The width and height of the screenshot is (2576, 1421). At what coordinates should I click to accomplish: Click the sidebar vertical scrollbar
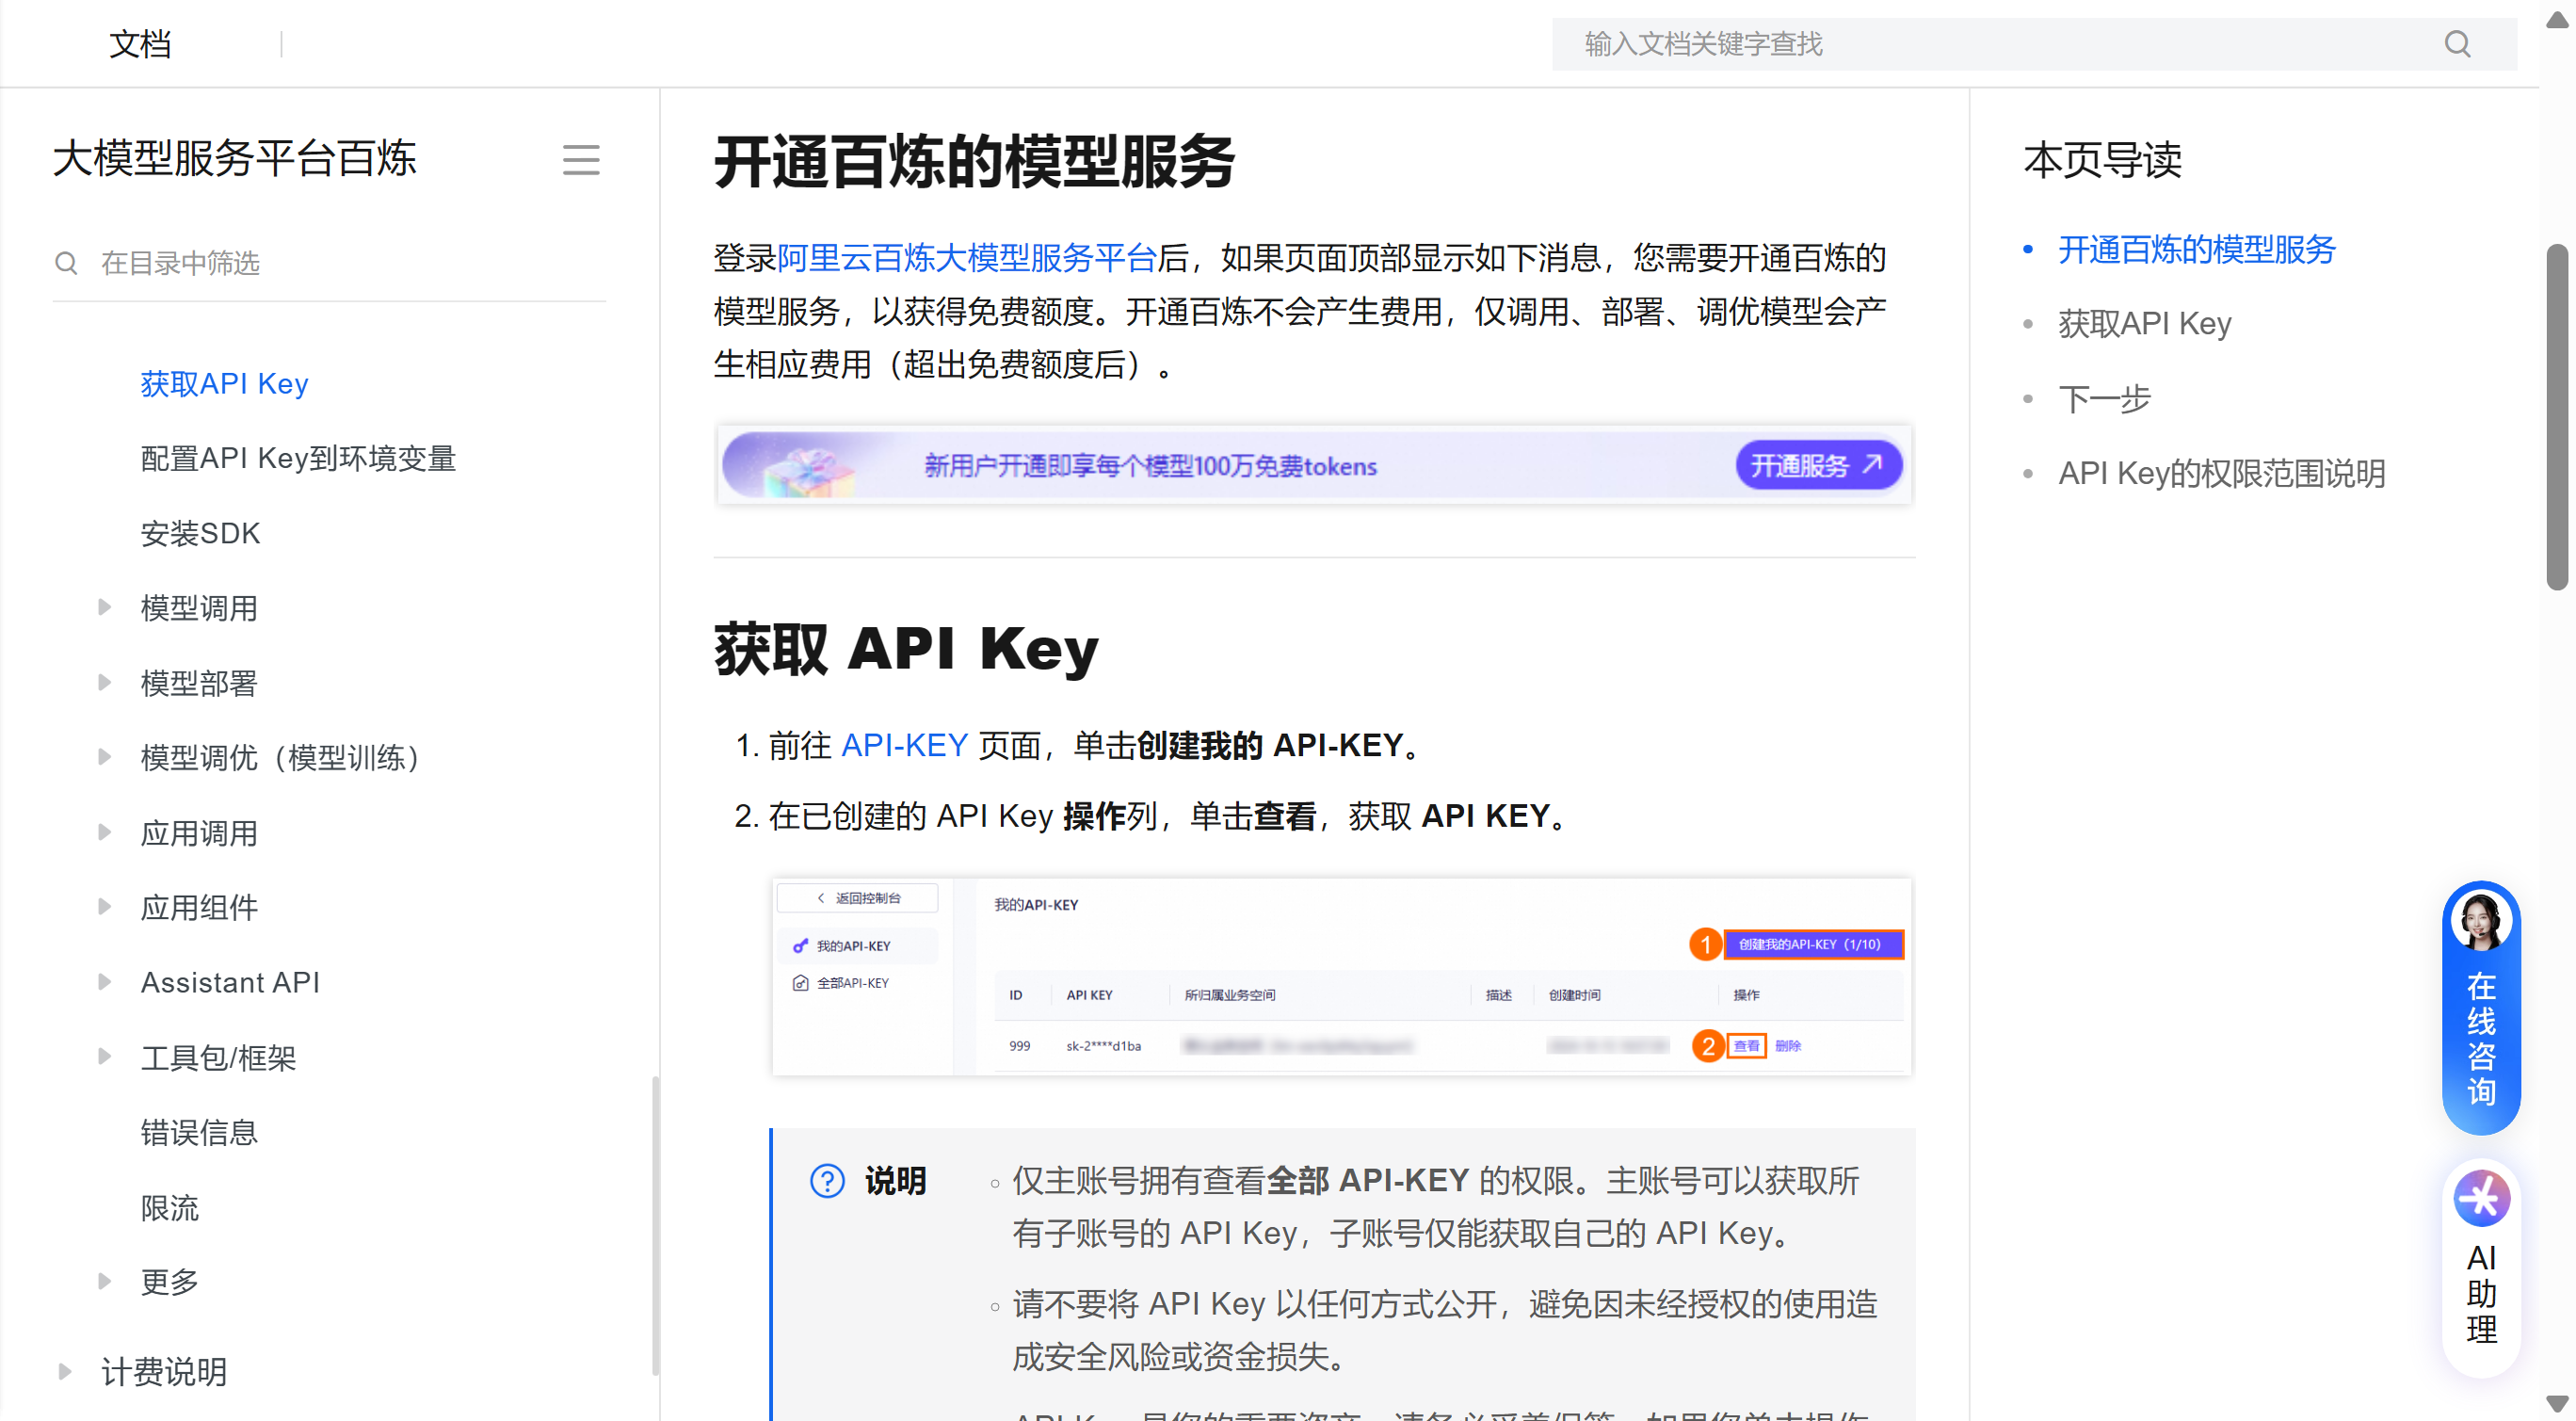click(x=655, y=1226)
